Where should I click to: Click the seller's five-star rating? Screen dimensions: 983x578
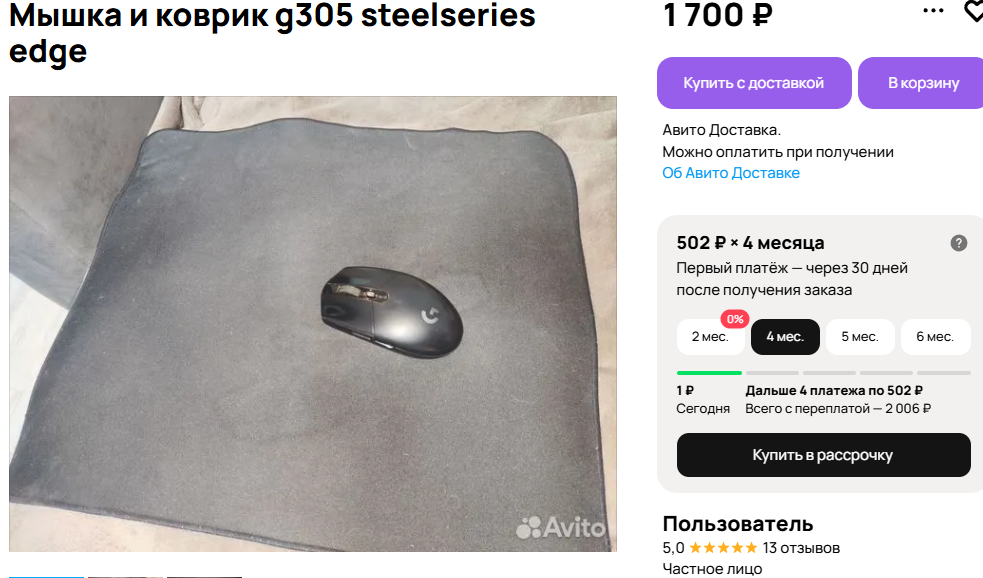pos(723,548)
